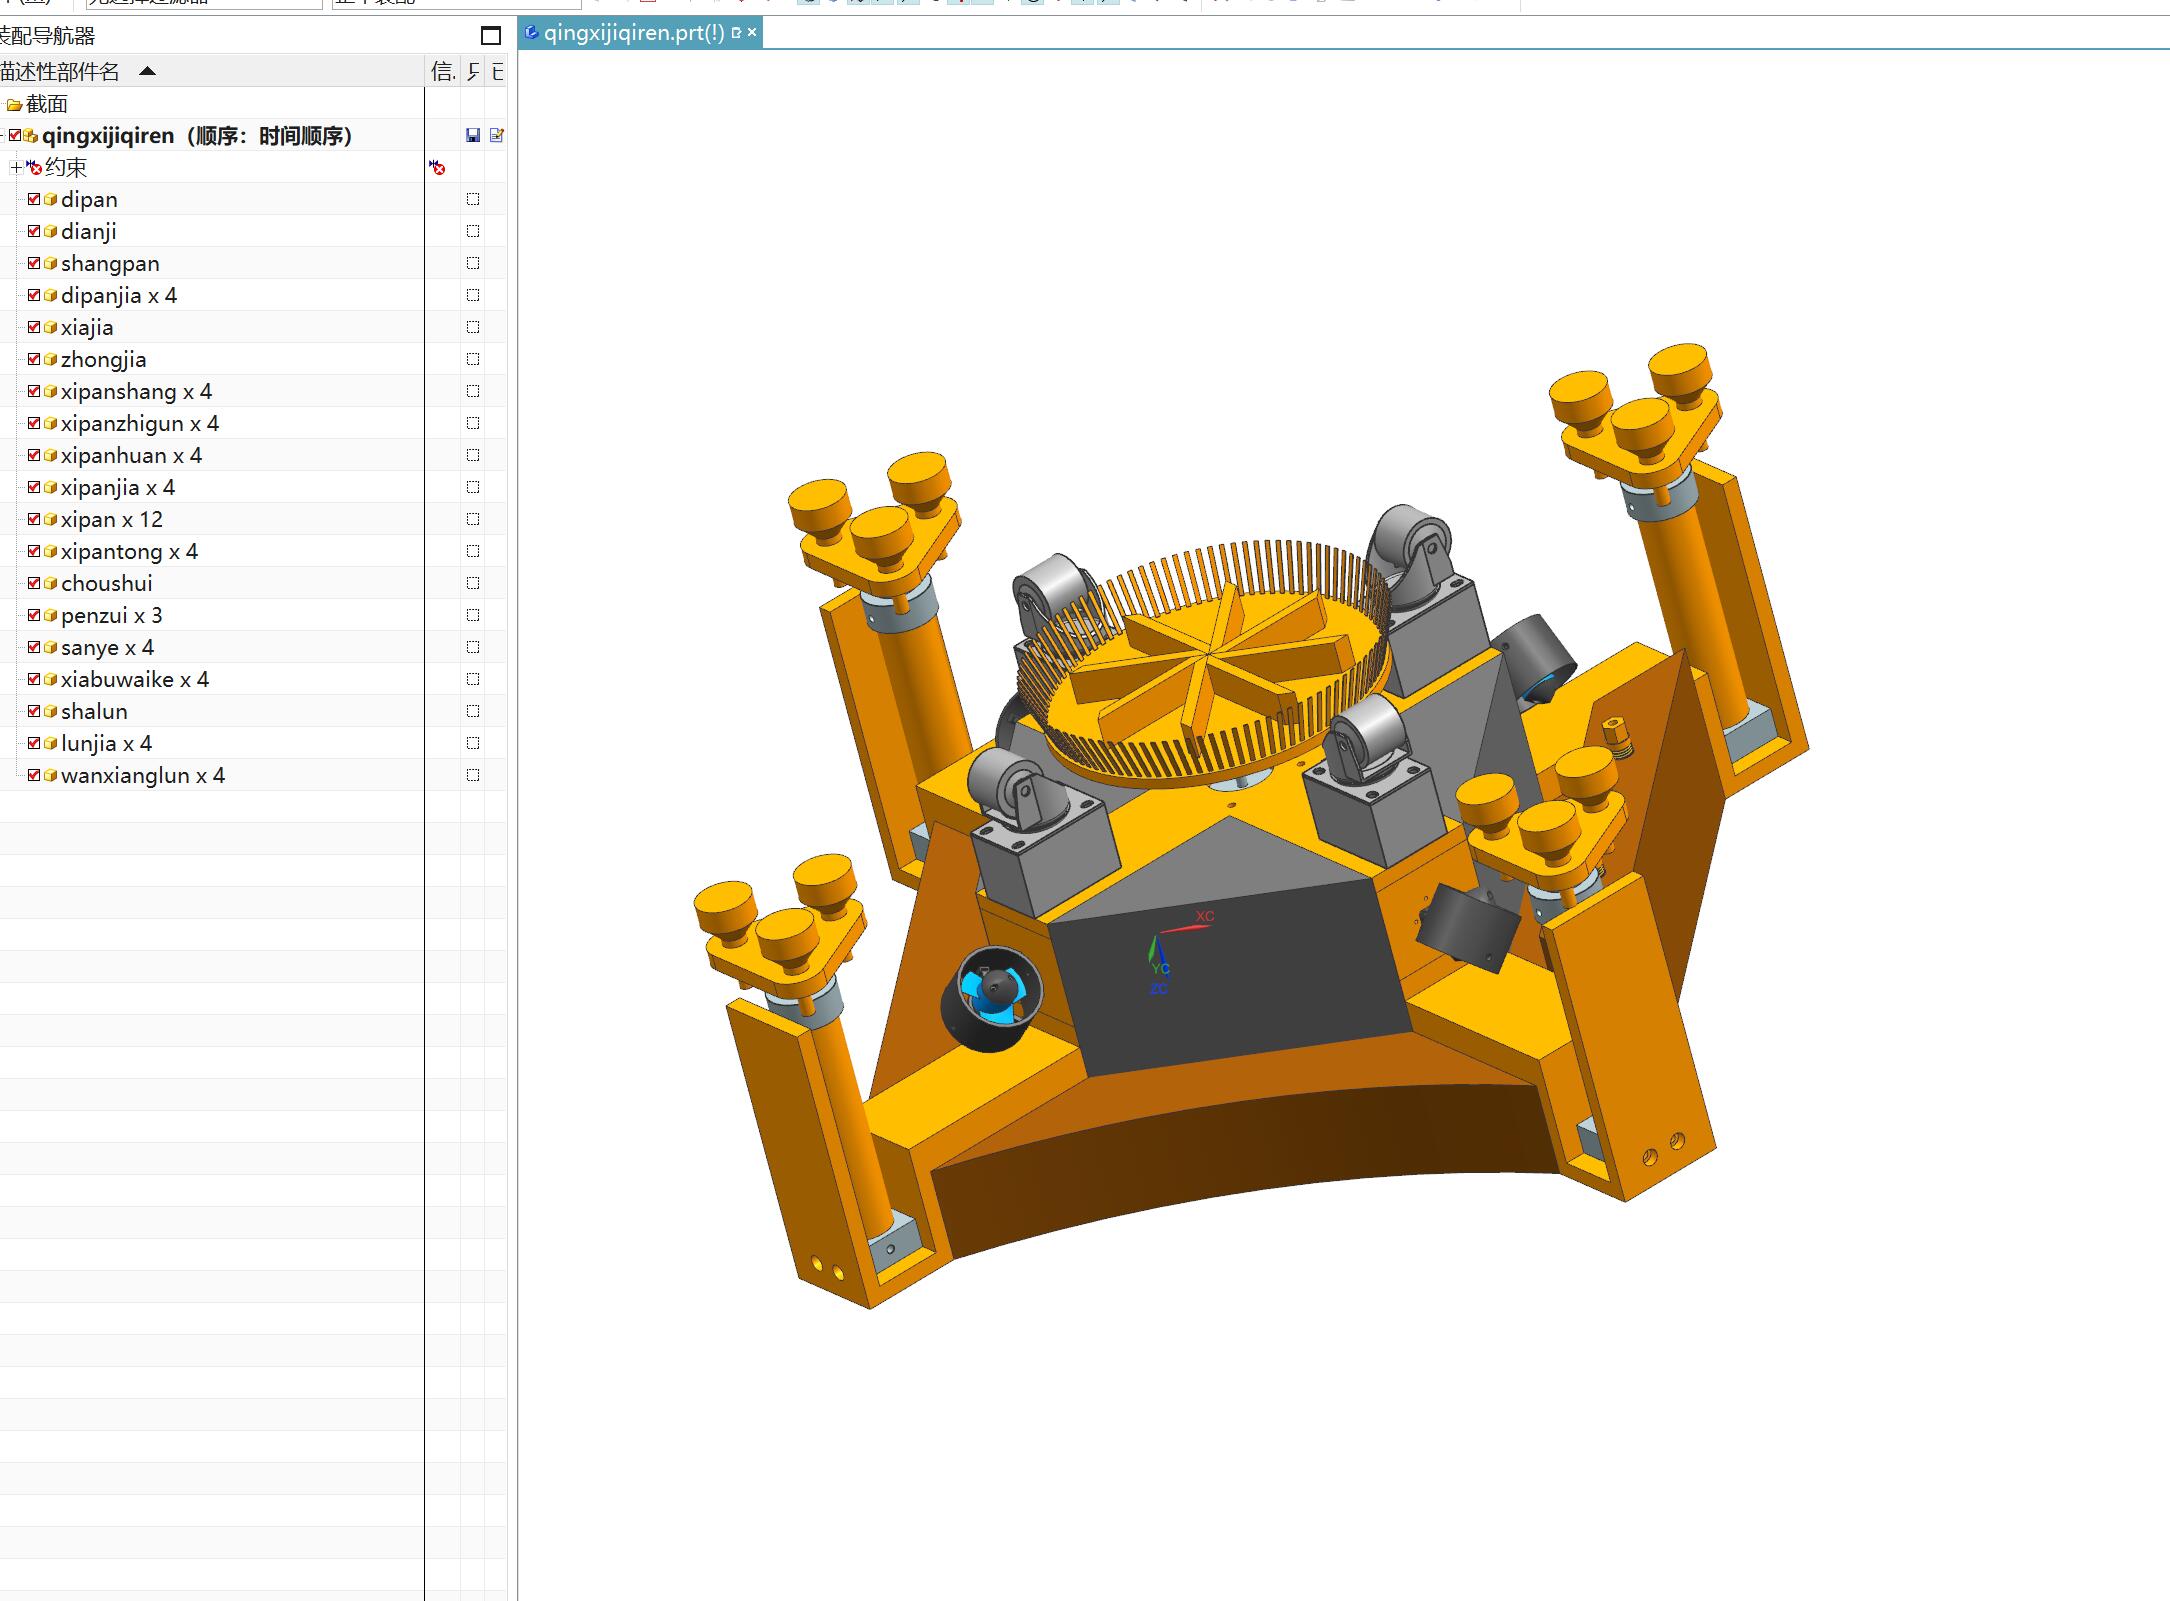Click the cube icon beside dianji
This screenshot has width=2170, height=1601.
pyautogui.click(x=51, y=231)
